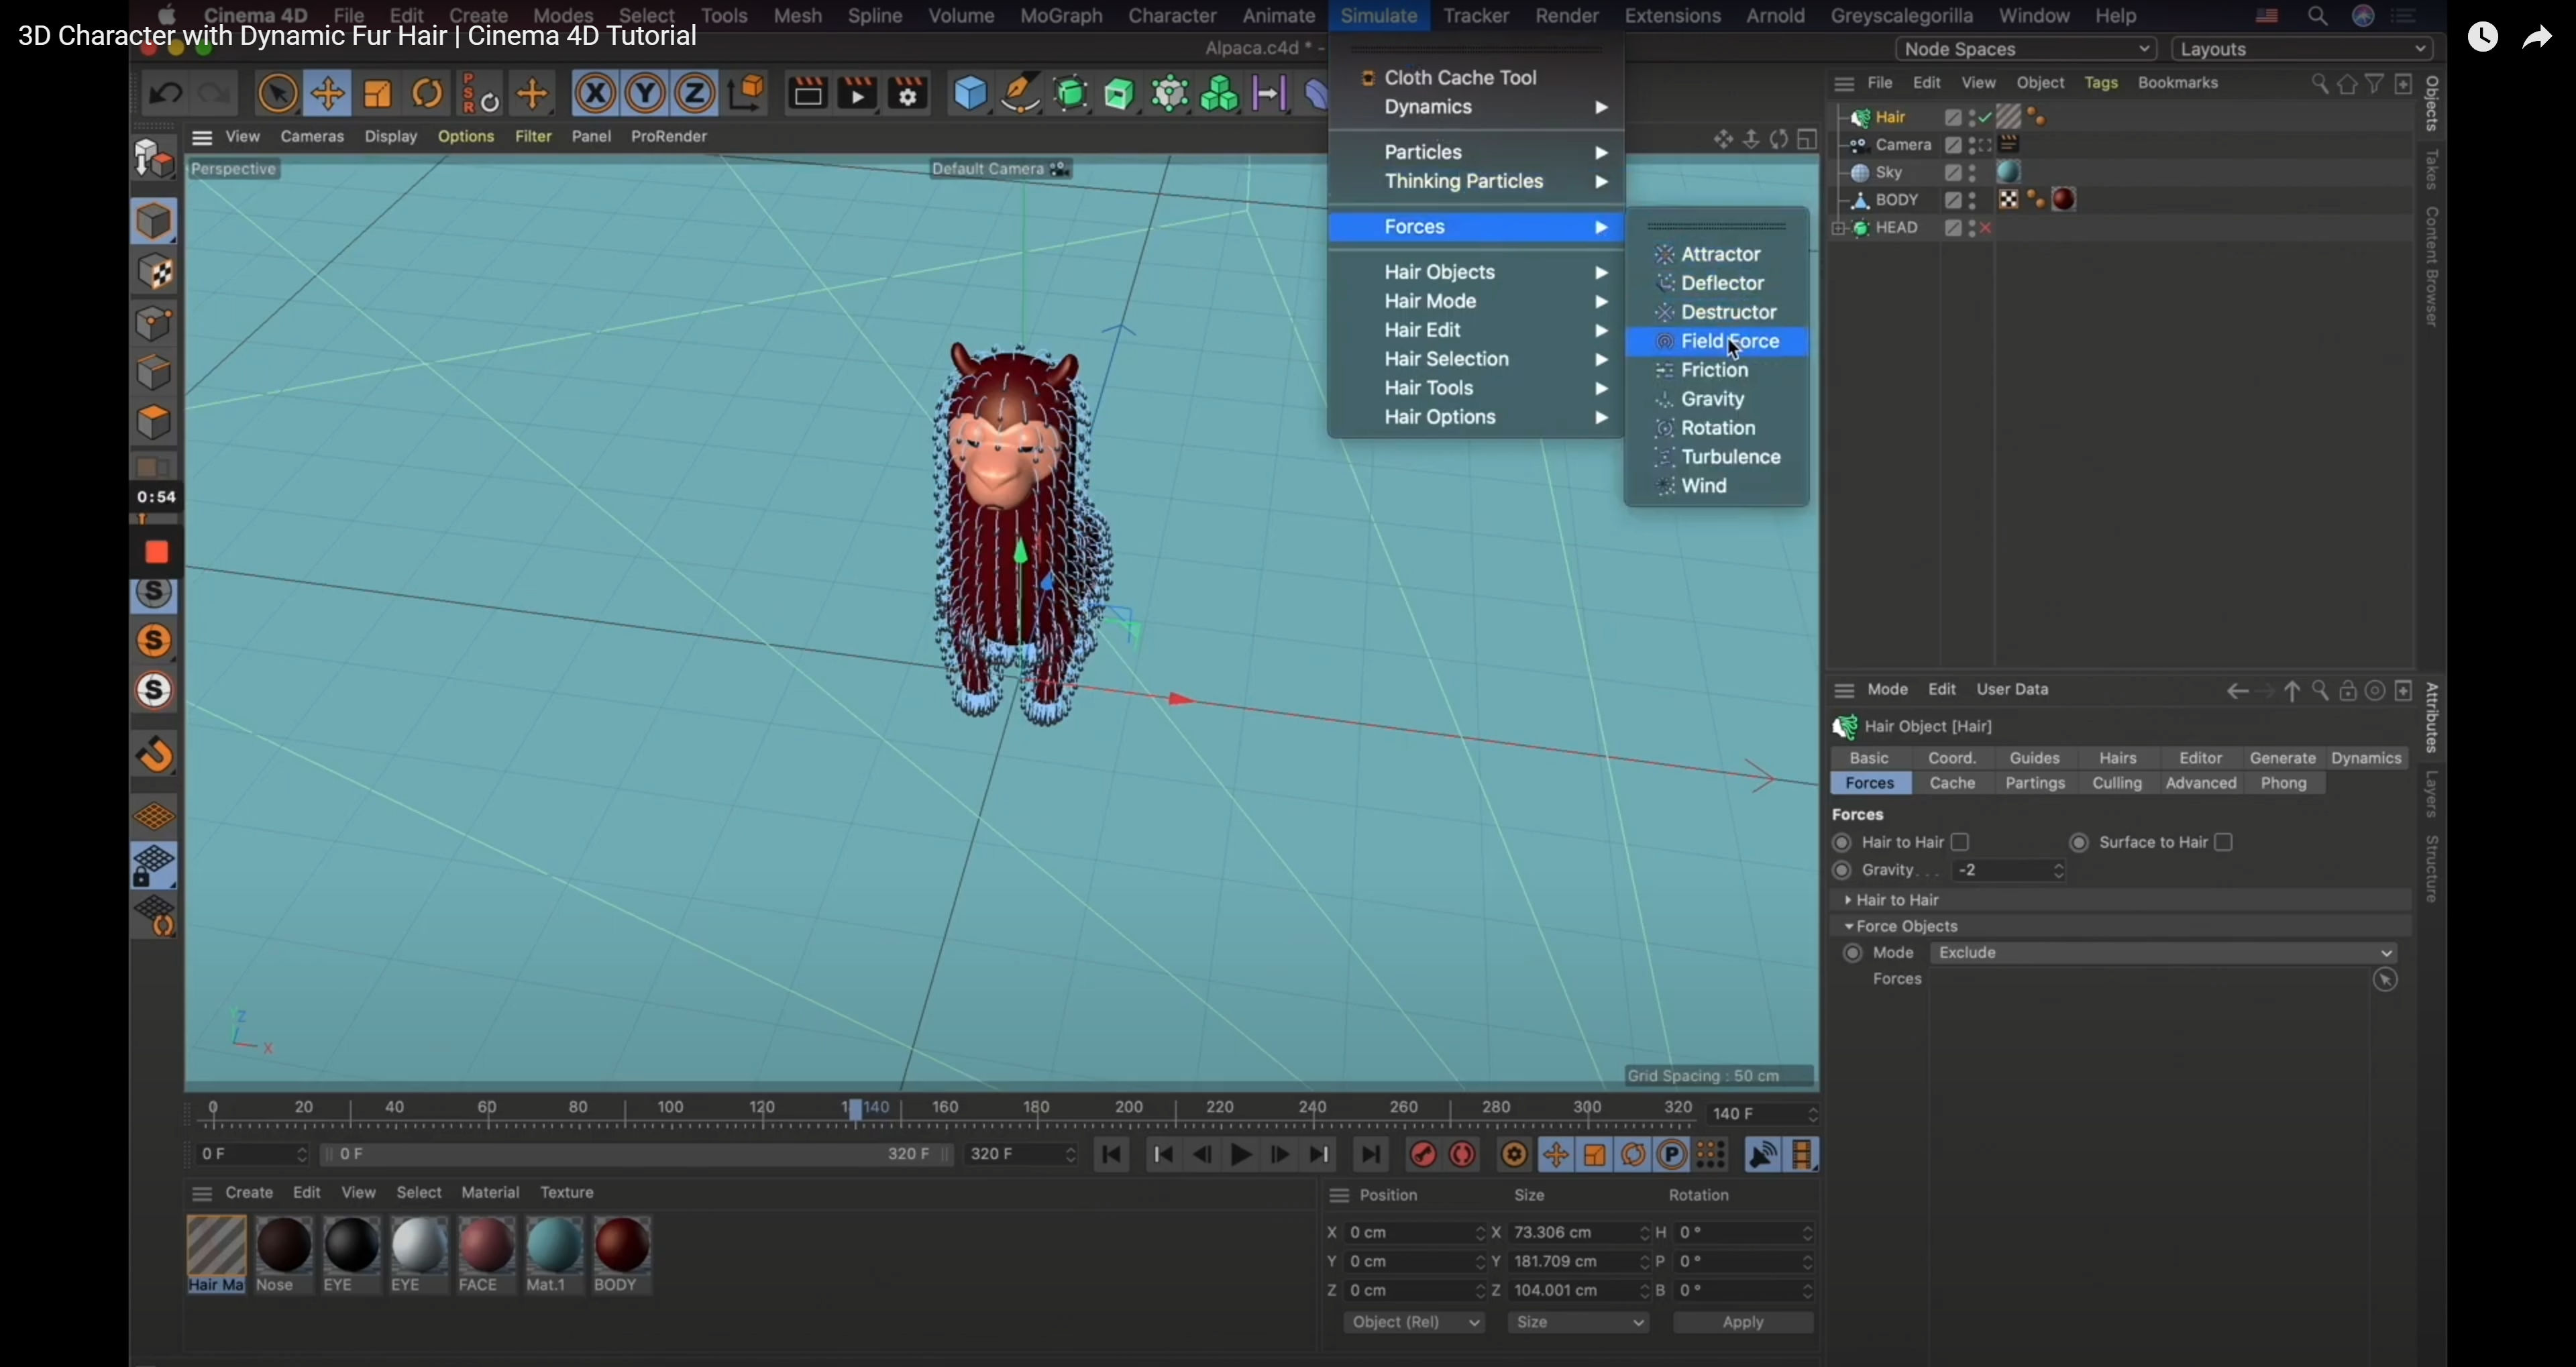Choose Attractor force menu entry
Viewport: 2576px width, 1367px height.
point(1717,255)
